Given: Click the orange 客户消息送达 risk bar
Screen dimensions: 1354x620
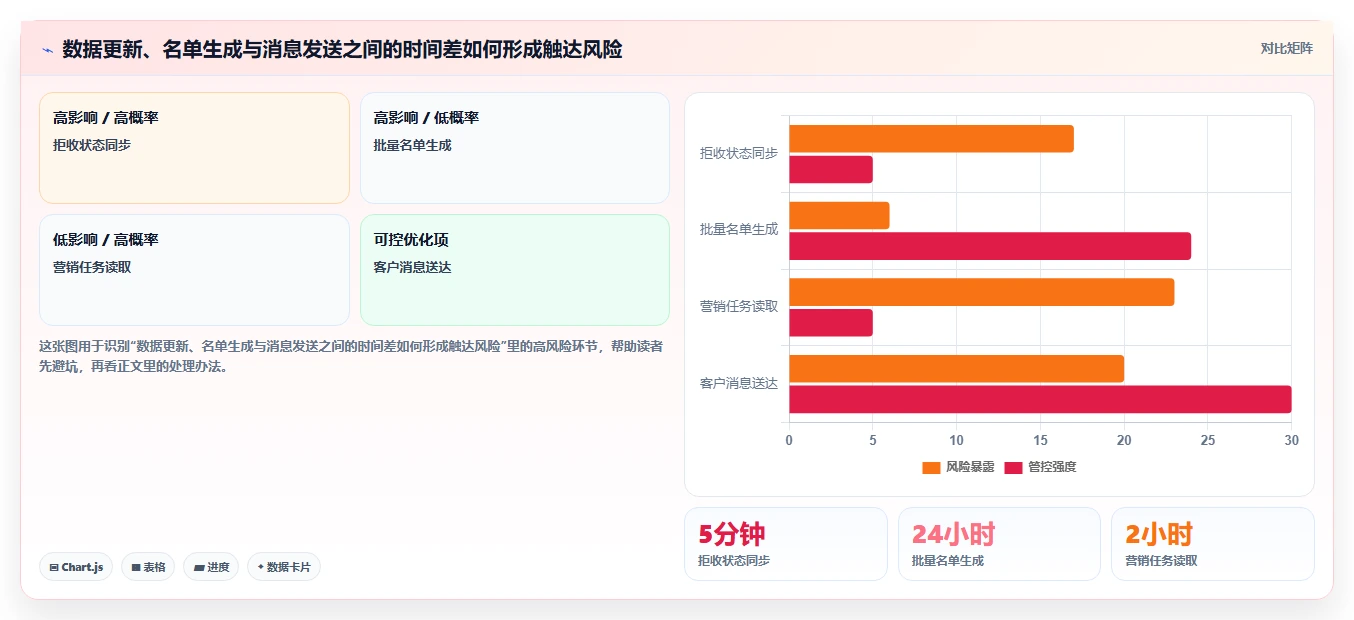Looking at the screenshot, I should (956, 369).
